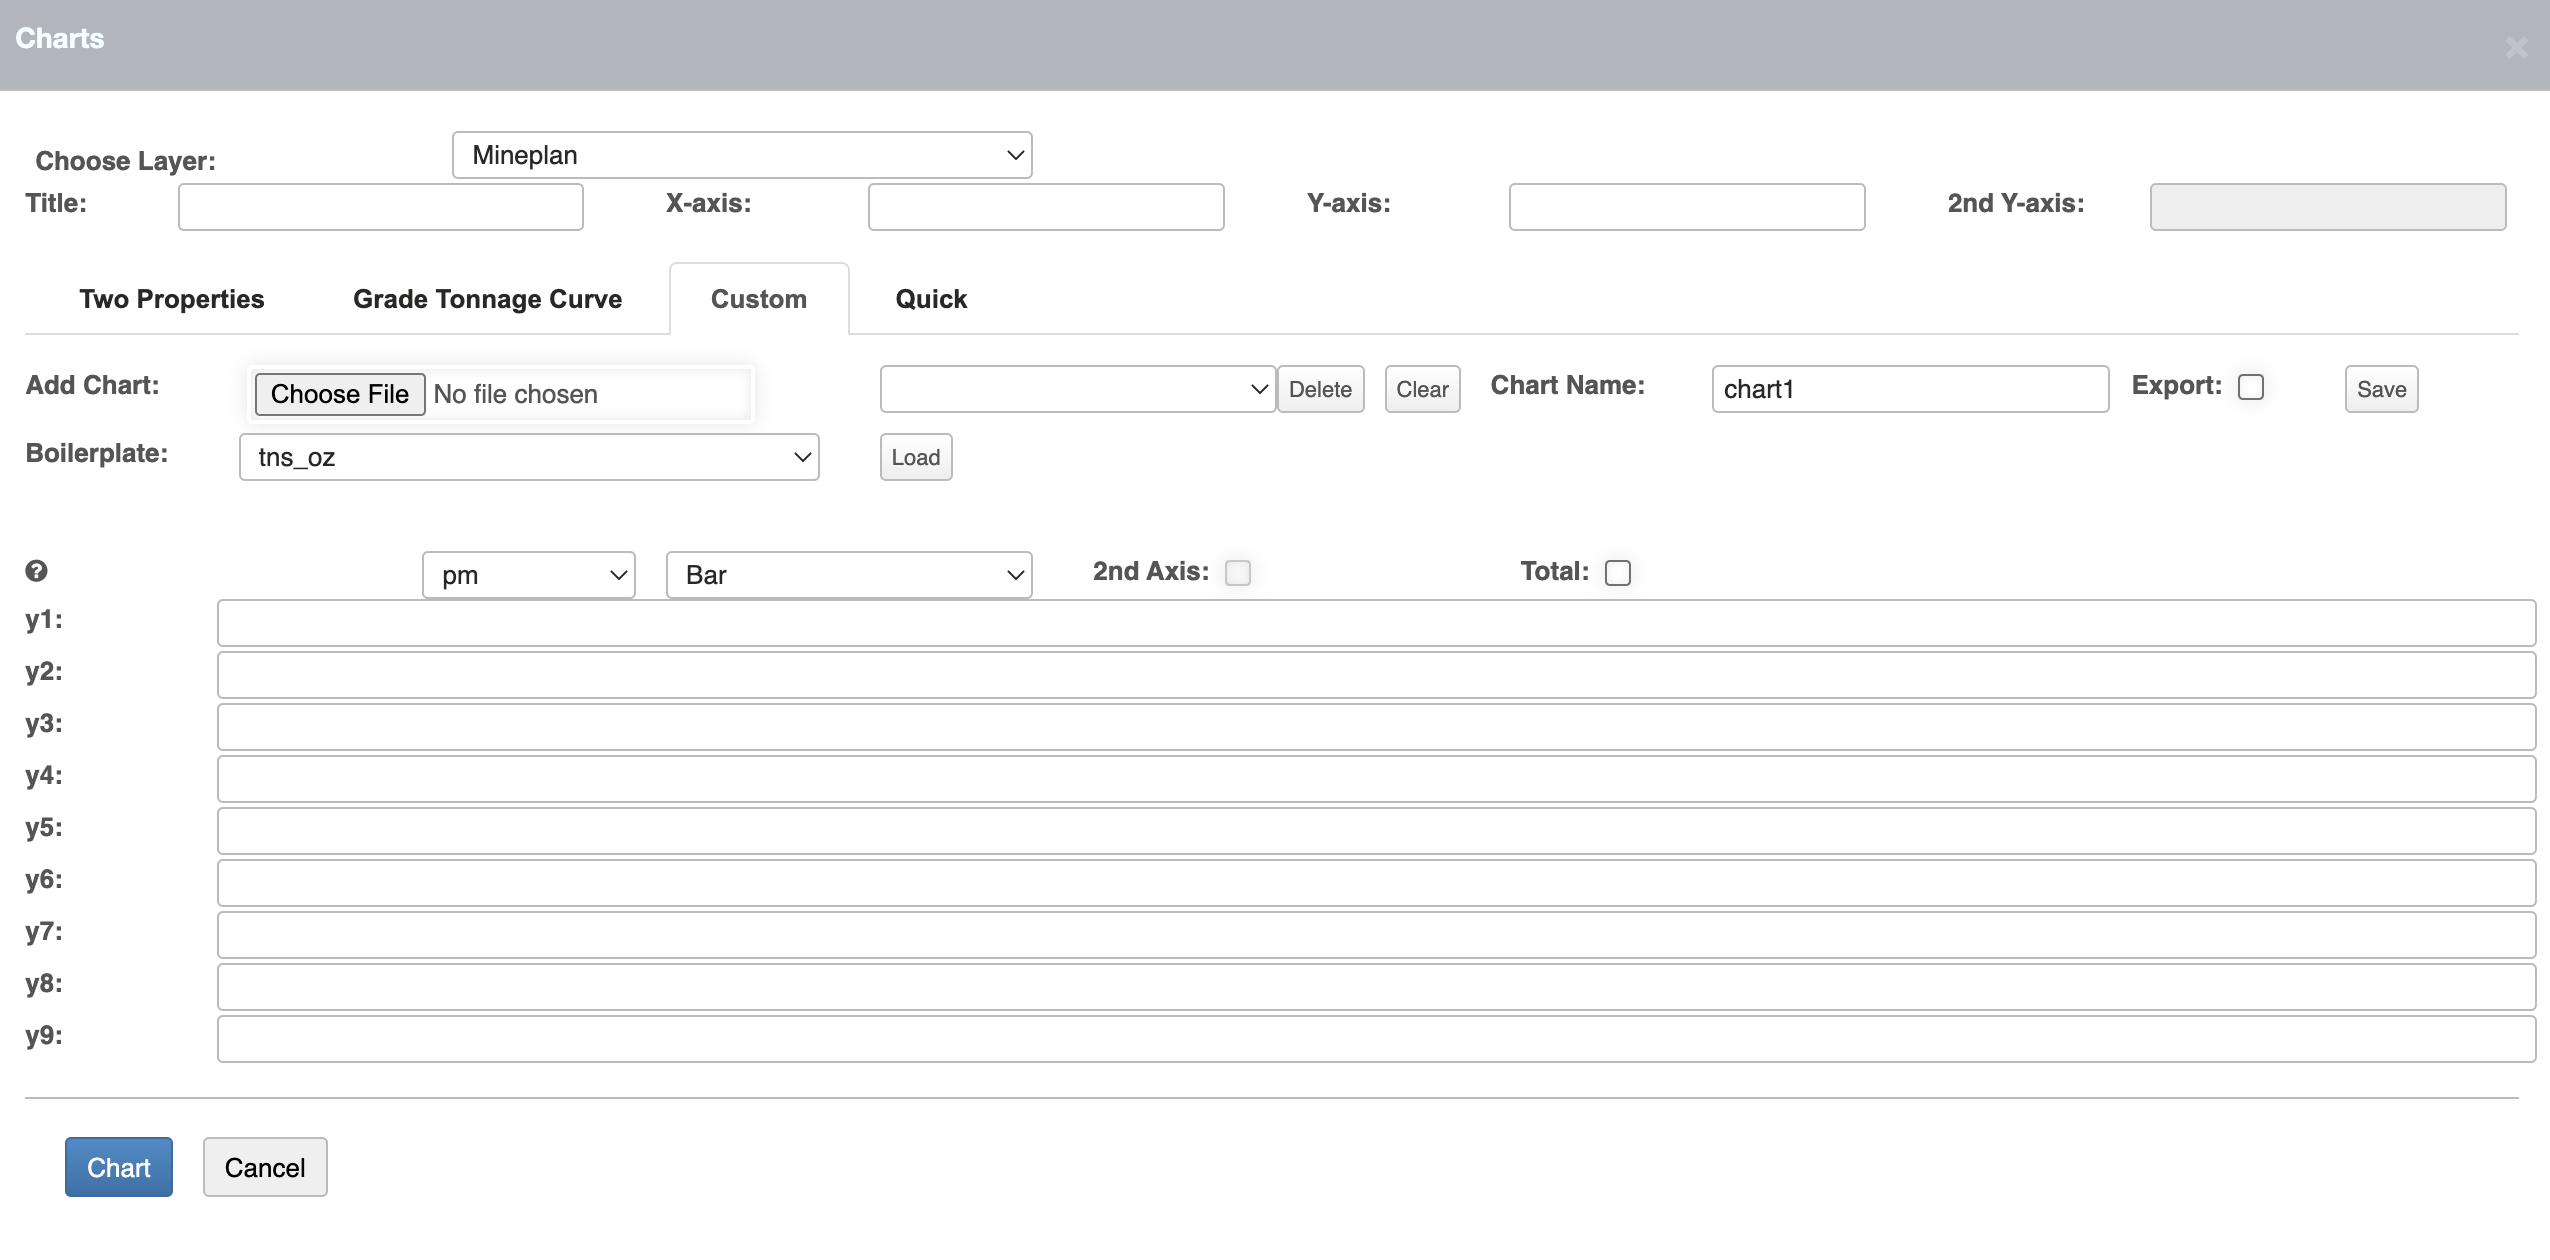Open the Quick tab
This screenshot has height=1260, width=2550.
pyautogui.click(x=929, y=298)
